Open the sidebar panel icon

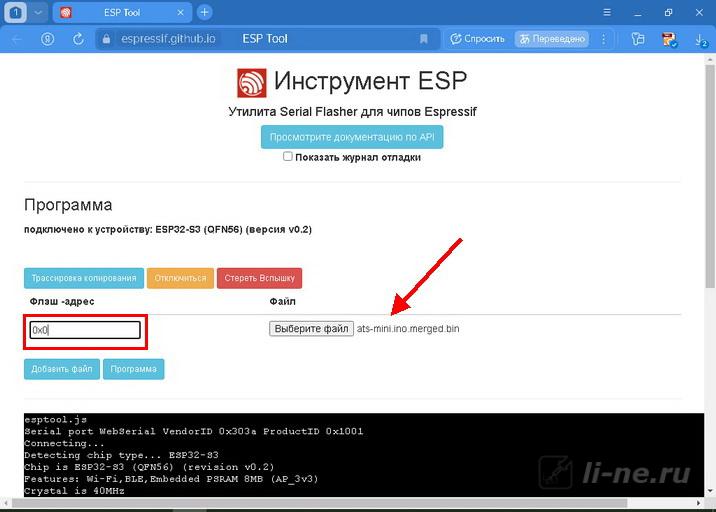[x=638, y=39]
